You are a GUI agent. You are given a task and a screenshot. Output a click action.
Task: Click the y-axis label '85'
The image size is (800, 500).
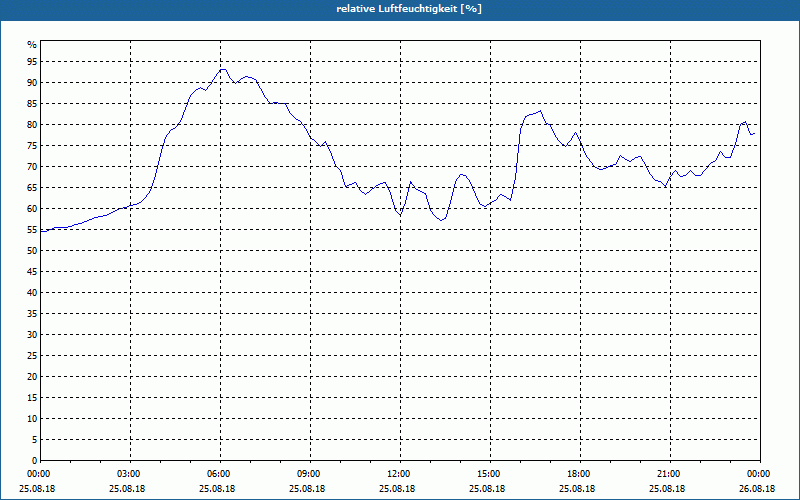coord(32,104)
